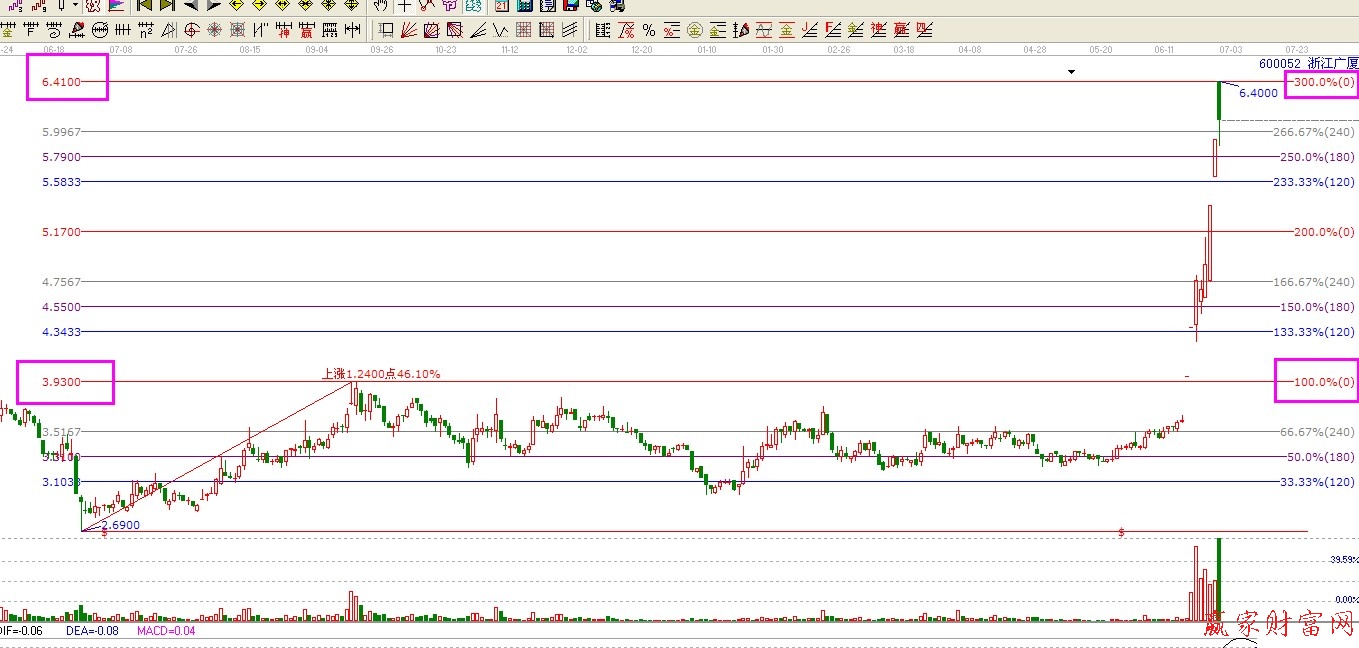1359x648 pixels.
Task: Click the zigzag wave line tool
Action: pyautogui.click(x=500, y=30)
